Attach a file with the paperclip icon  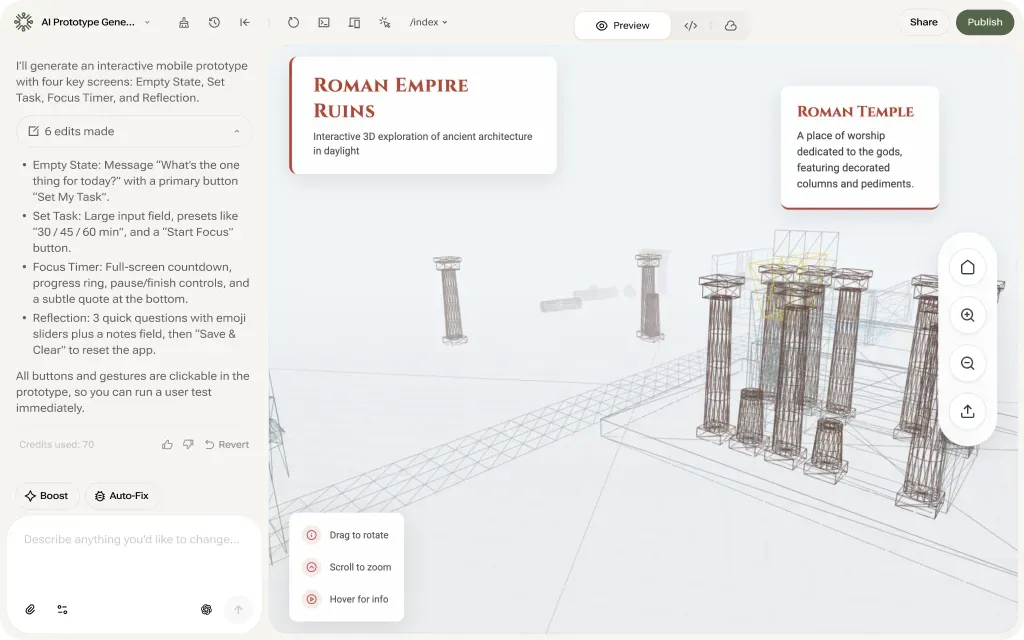28,609
